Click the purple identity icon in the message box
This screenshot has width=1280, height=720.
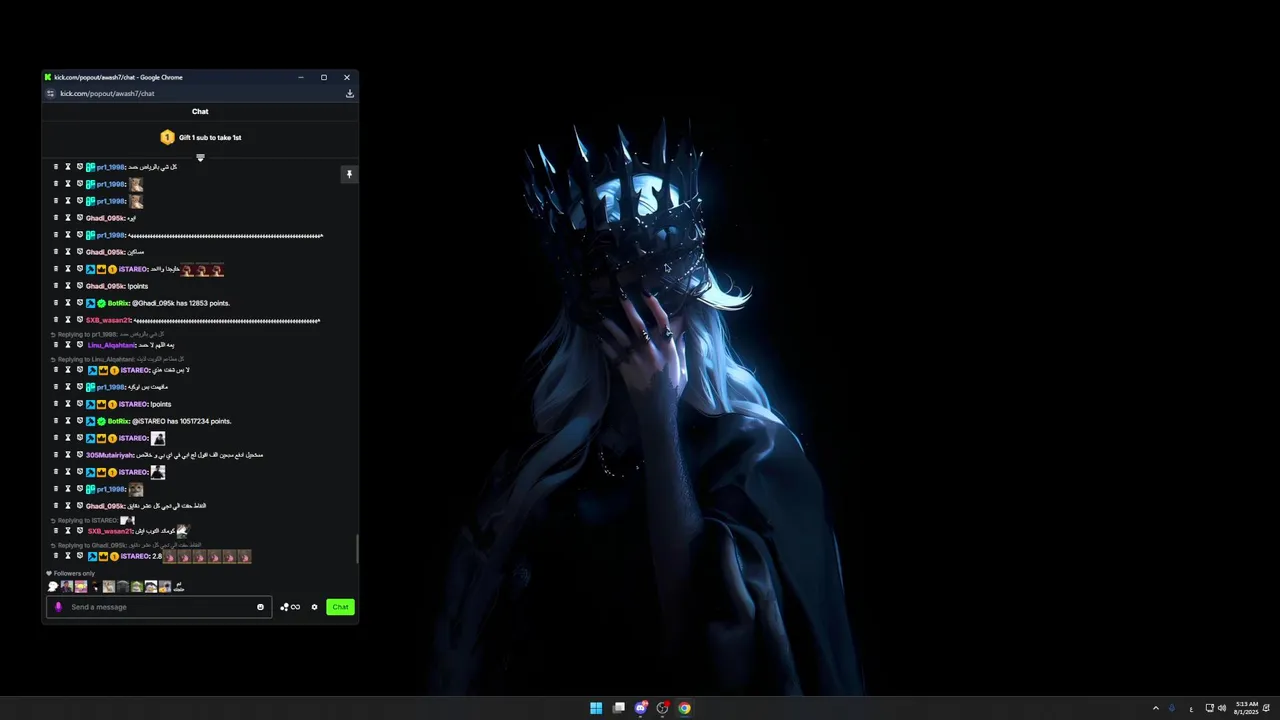(58, 607)
